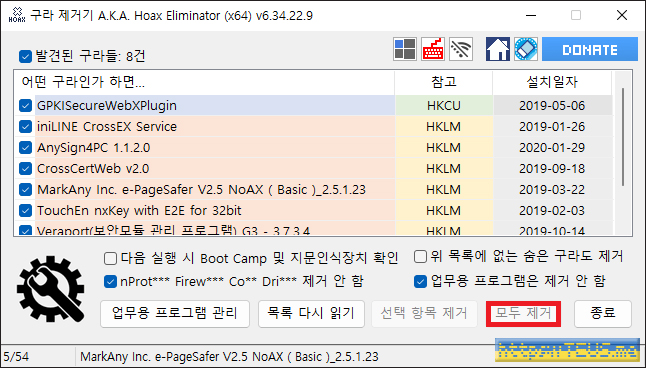This screenshot has height=368, width=646.
Task: Uncheck the TouchEn nxKey checkbox
Action: (x=25, y=211)
